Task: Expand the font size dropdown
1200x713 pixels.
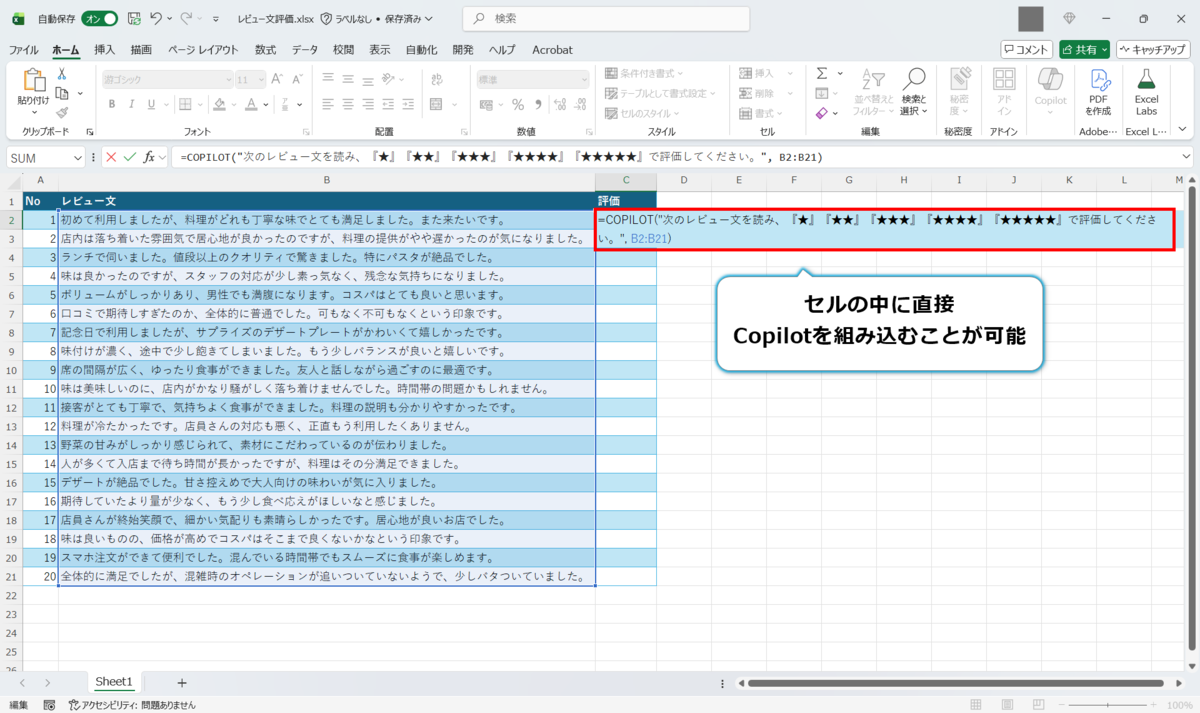Action: pos(260,79)
